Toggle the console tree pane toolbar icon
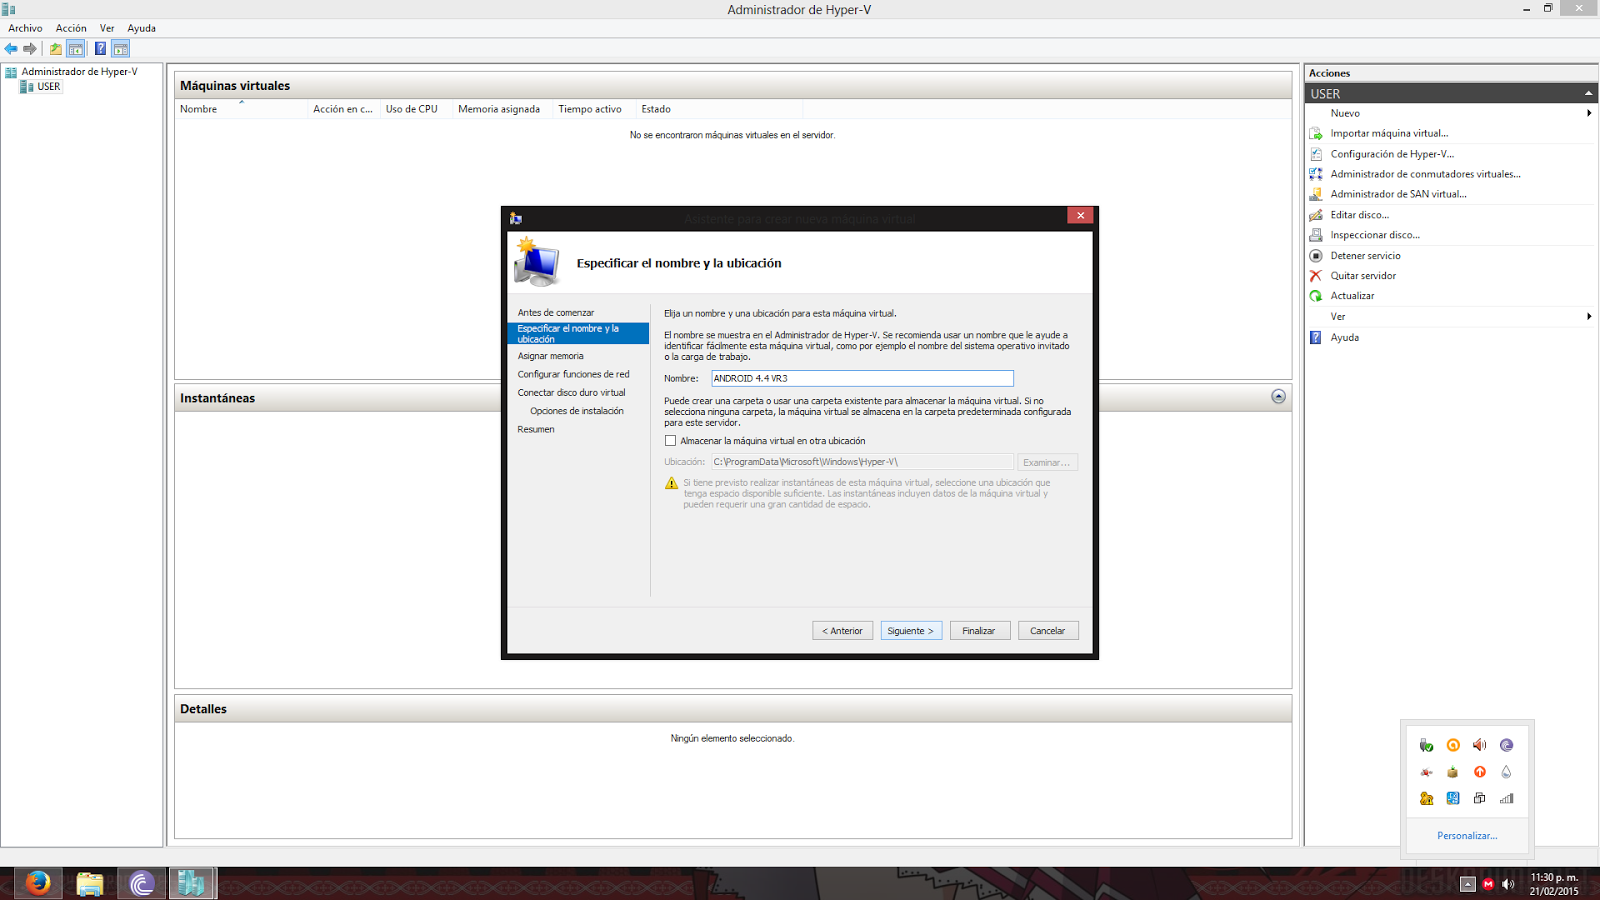1600x900 pixels. coord(75,49)
